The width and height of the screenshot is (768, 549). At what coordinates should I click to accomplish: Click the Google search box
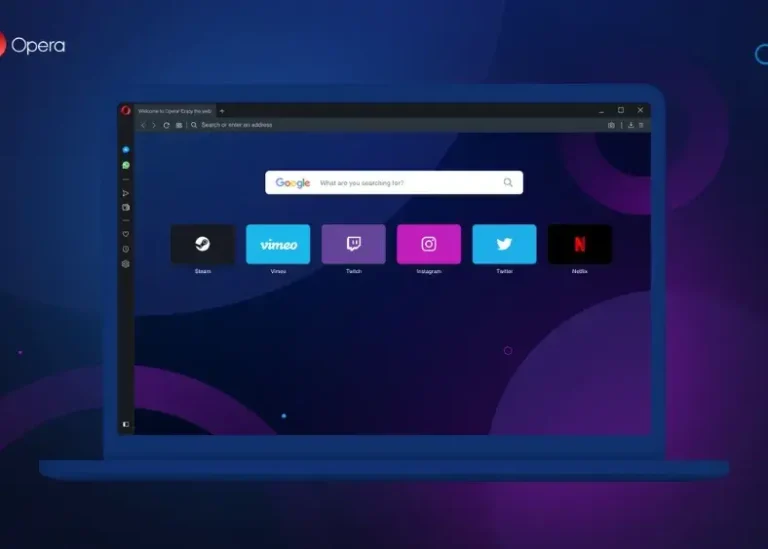point(394,183)
